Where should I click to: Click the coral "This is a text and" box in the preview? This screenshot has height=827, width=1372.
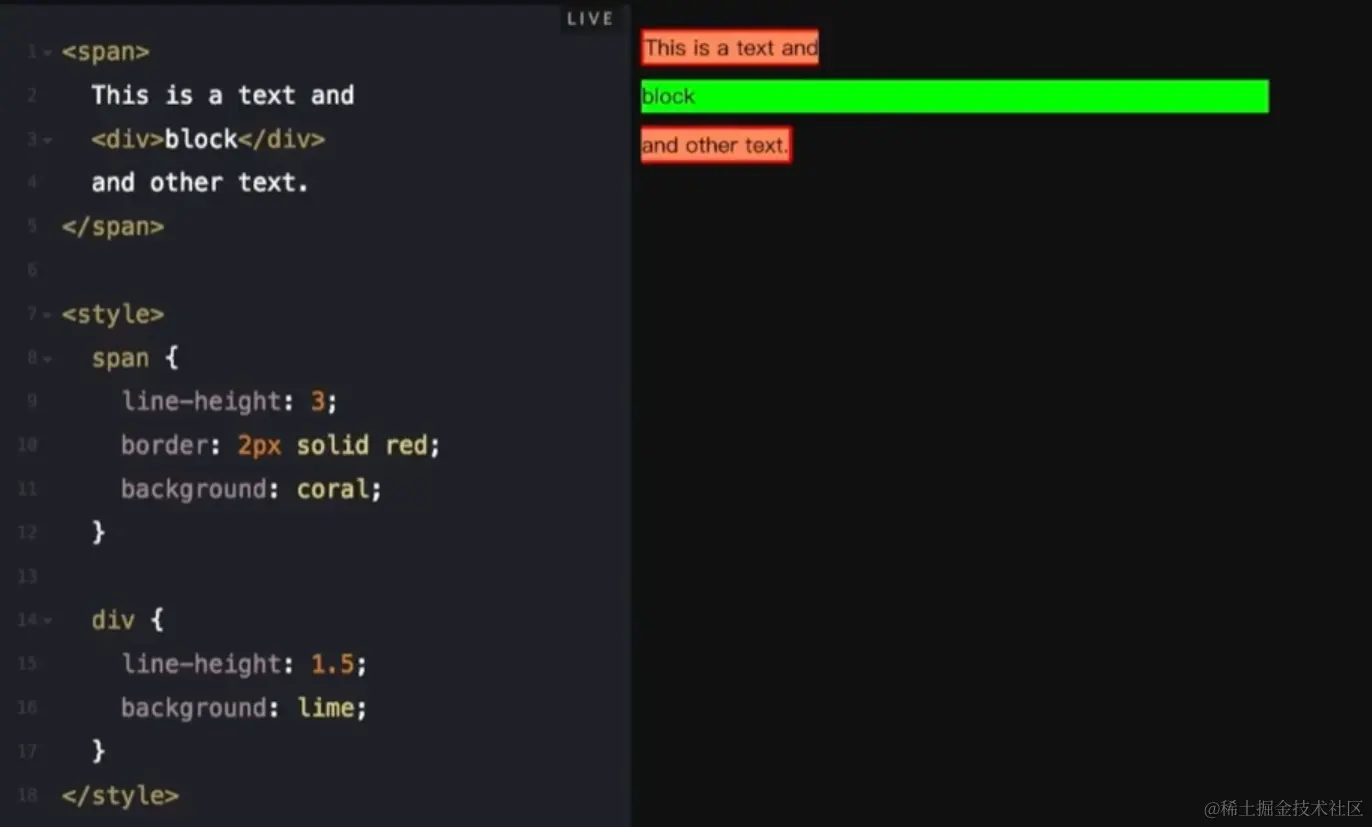[x=730, y=47]
